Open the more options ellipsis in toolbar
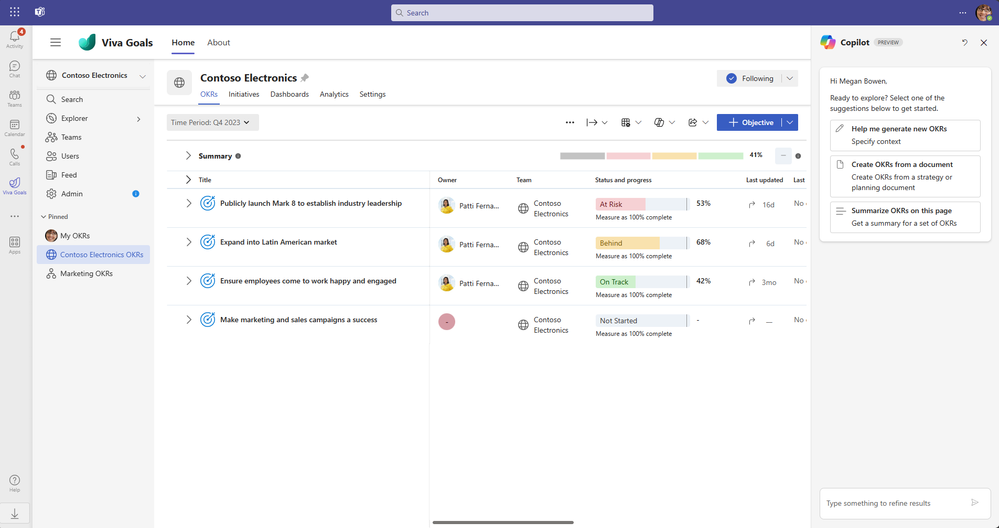The image size is (999, 528). (x=570, y=122)
